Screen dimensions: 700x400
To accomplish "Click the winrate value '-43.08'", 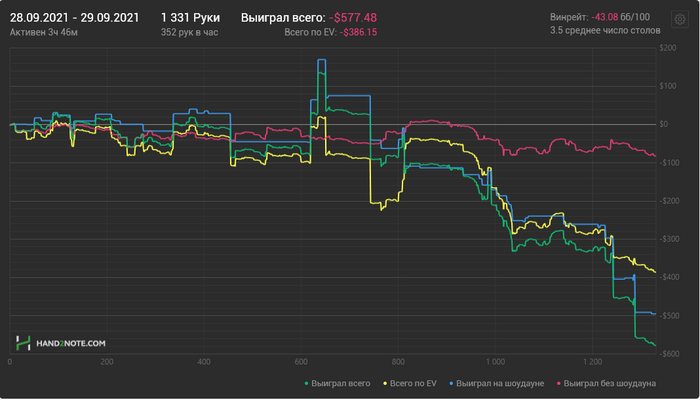I will 604,17.
